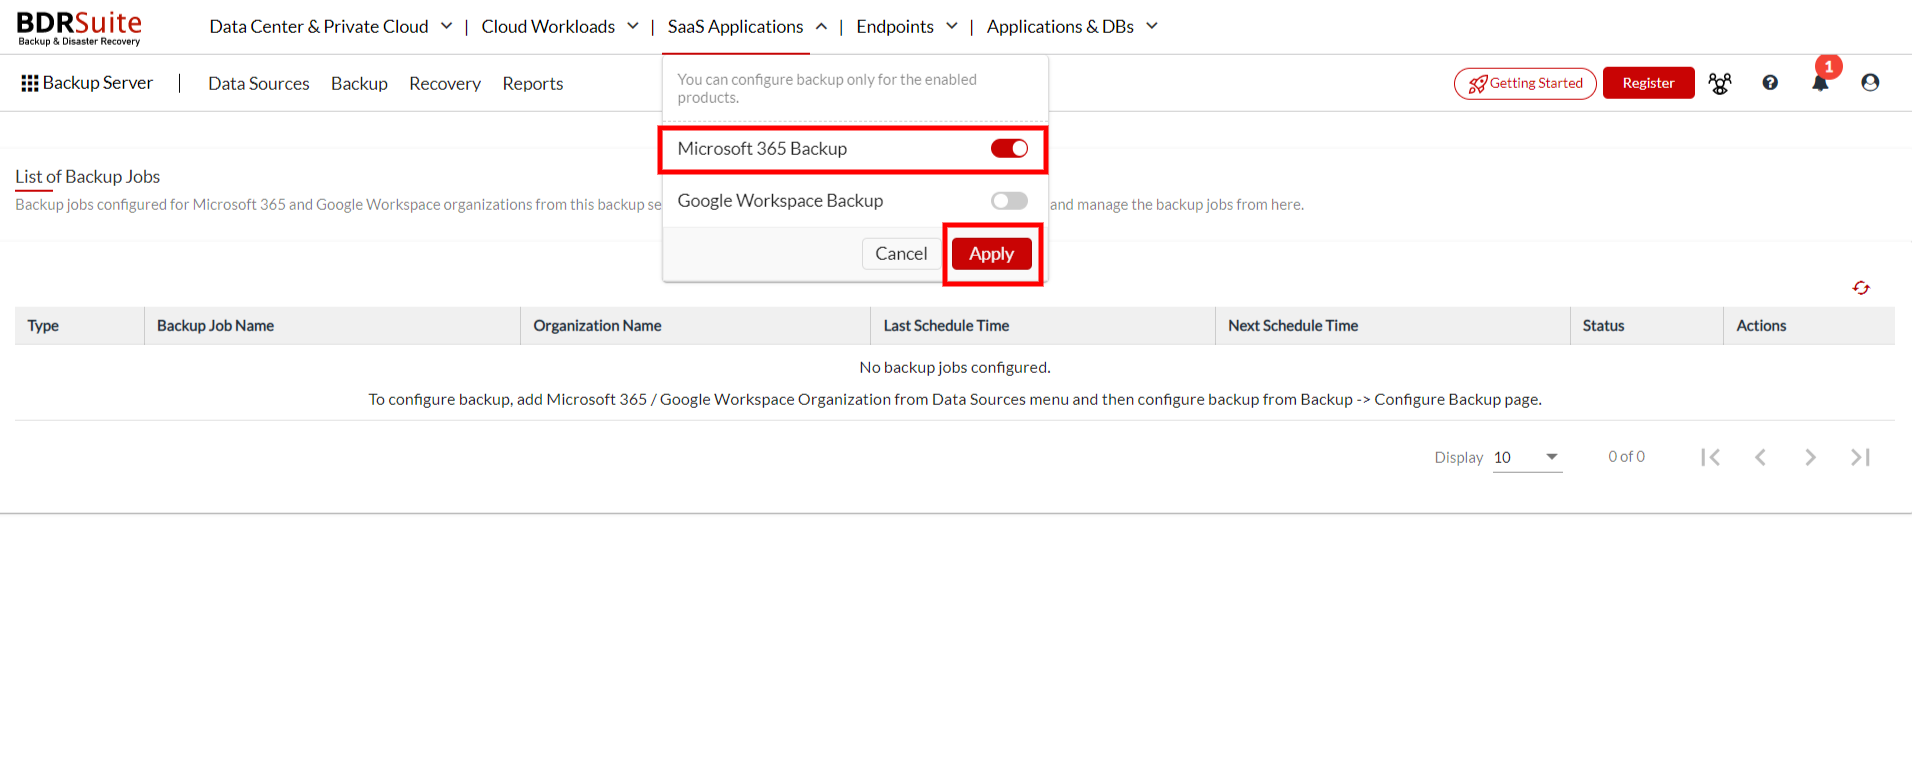
Task: Go to the last page of results
Action: click(1860, 457)
